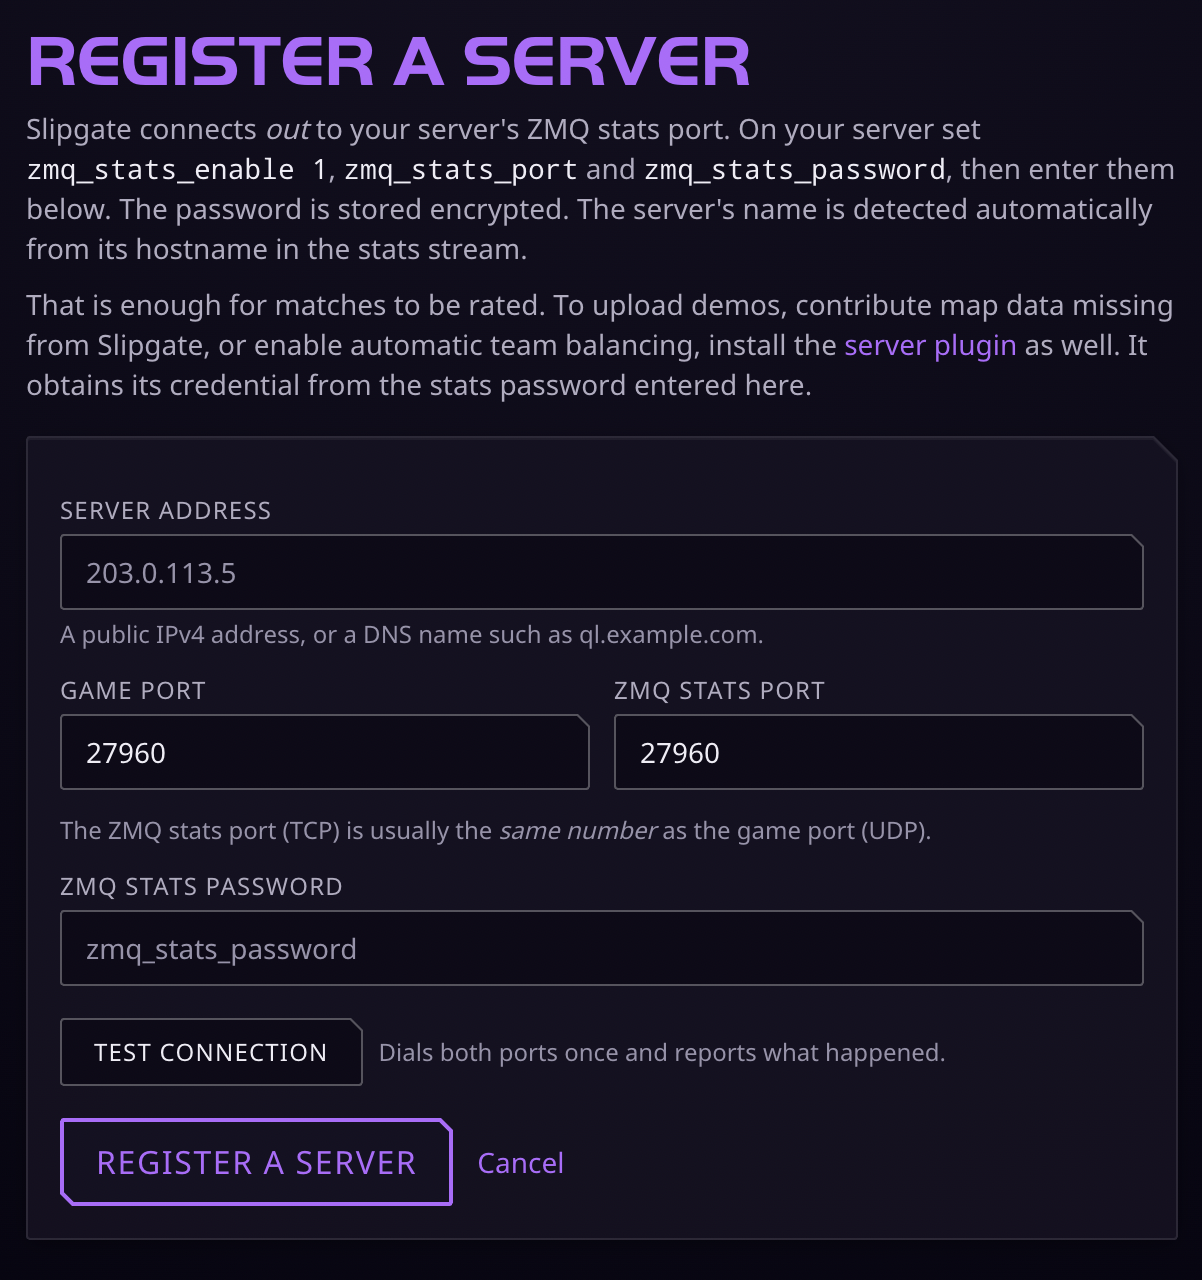Viewport: 1202px width, 1280px height.
Task: Submit with the Register a Server button
Action: pos(256,1162)
